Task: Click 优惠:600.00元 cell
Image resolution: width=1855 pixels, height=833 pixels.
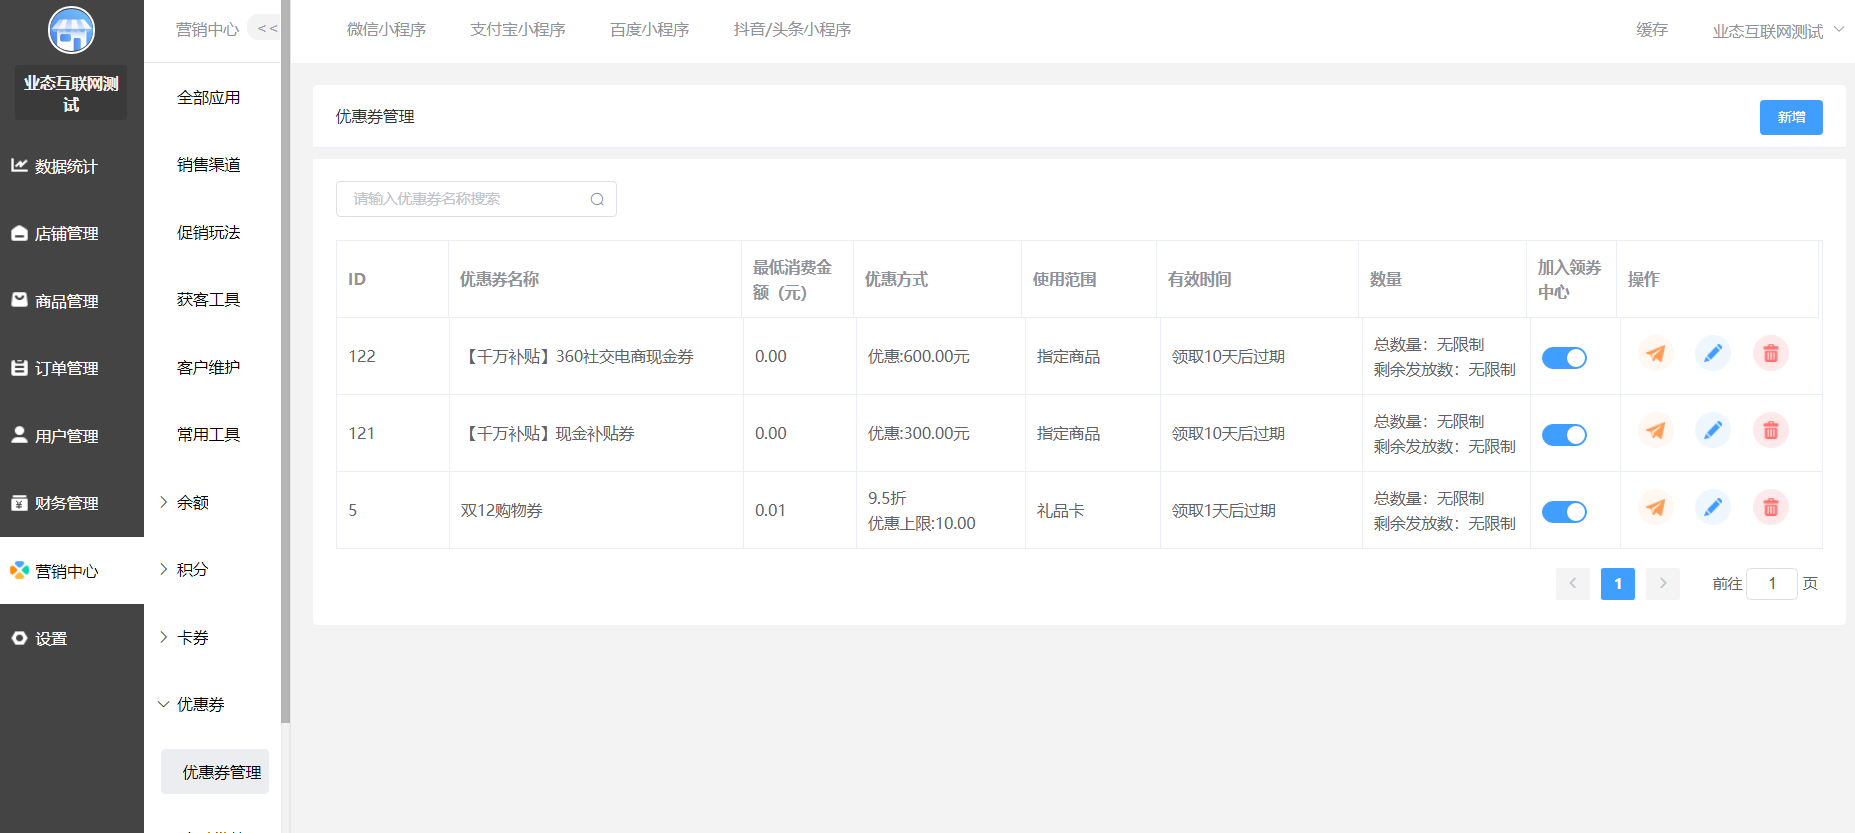Action: coord(919,356)
